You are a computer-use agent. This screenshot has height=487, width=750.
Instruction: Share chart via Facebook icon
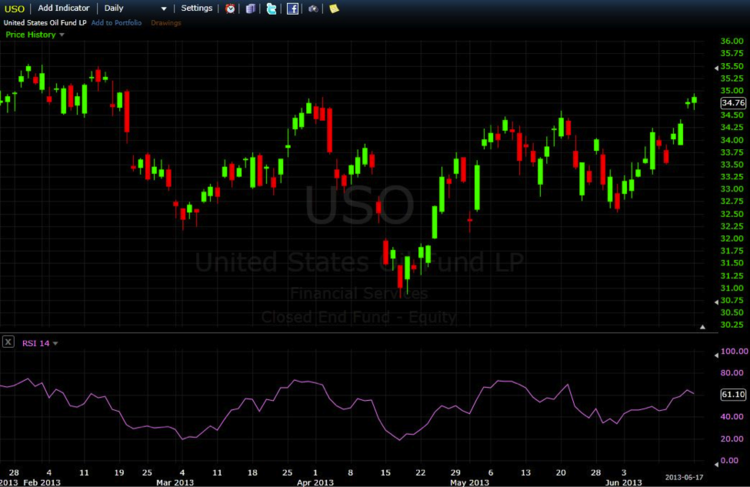293,8
